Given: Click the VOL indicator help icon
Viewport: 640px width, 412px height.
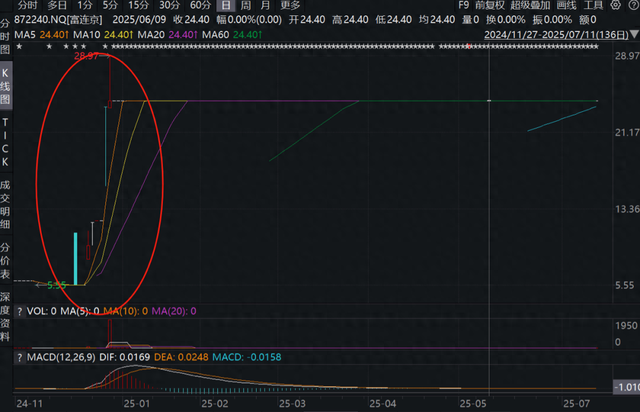Looking at the screenshot, I should pos(19,312).
